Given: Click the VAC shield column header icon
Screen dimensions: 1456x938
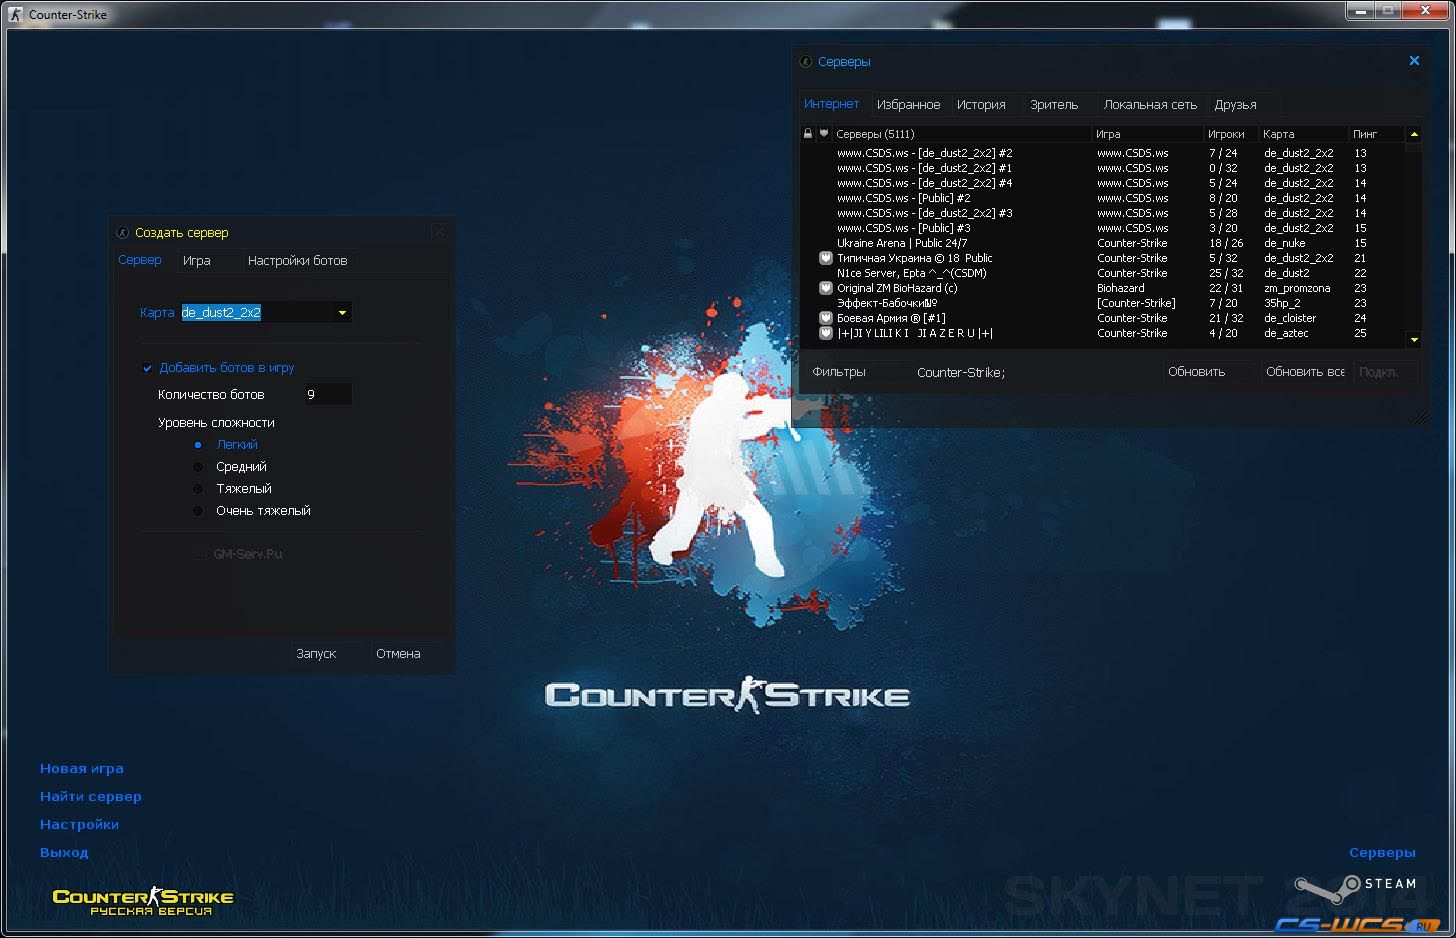Looking at the screenshot, I should point(824,133).
